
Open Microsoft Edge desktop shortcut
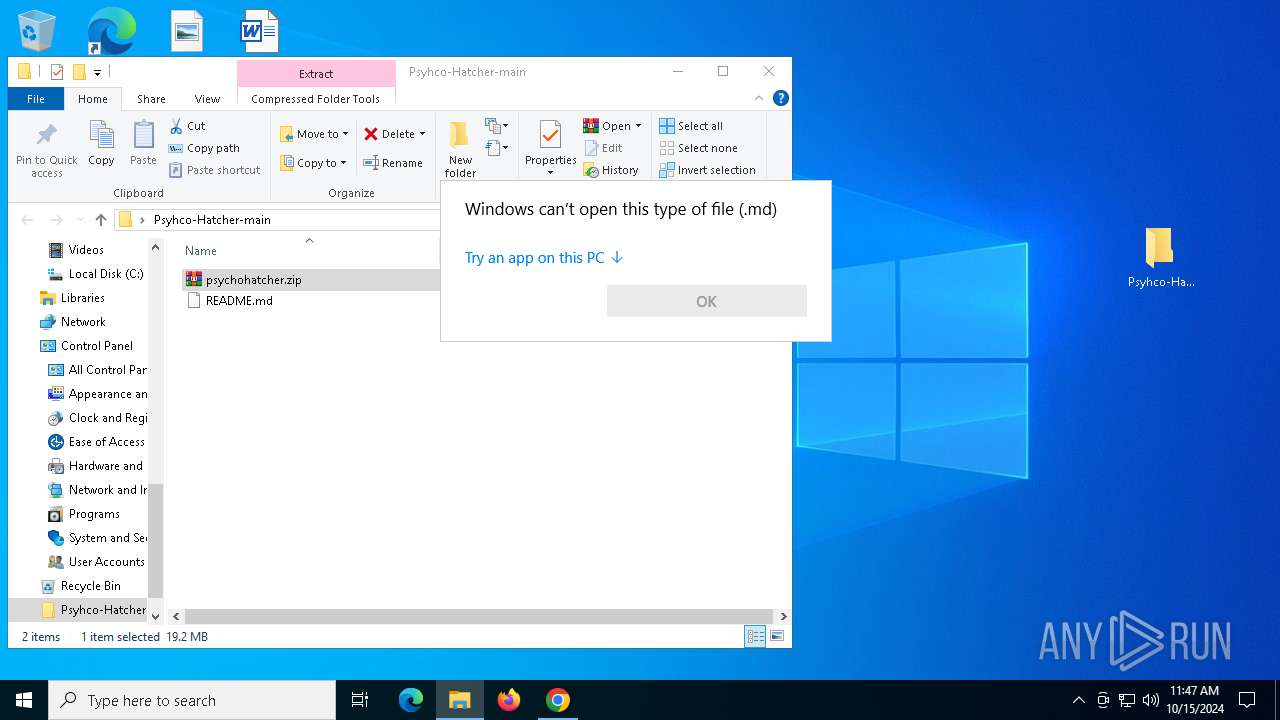[x=111, y=31]
